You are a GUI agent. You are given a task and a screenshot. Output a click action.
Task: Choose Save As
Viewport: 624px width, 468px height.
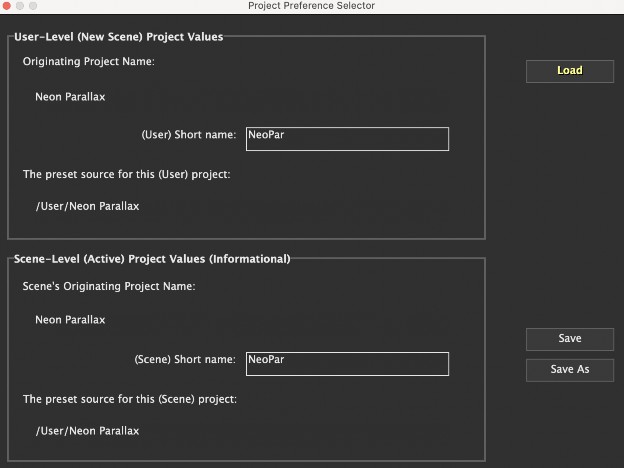(x=569, y=369)
